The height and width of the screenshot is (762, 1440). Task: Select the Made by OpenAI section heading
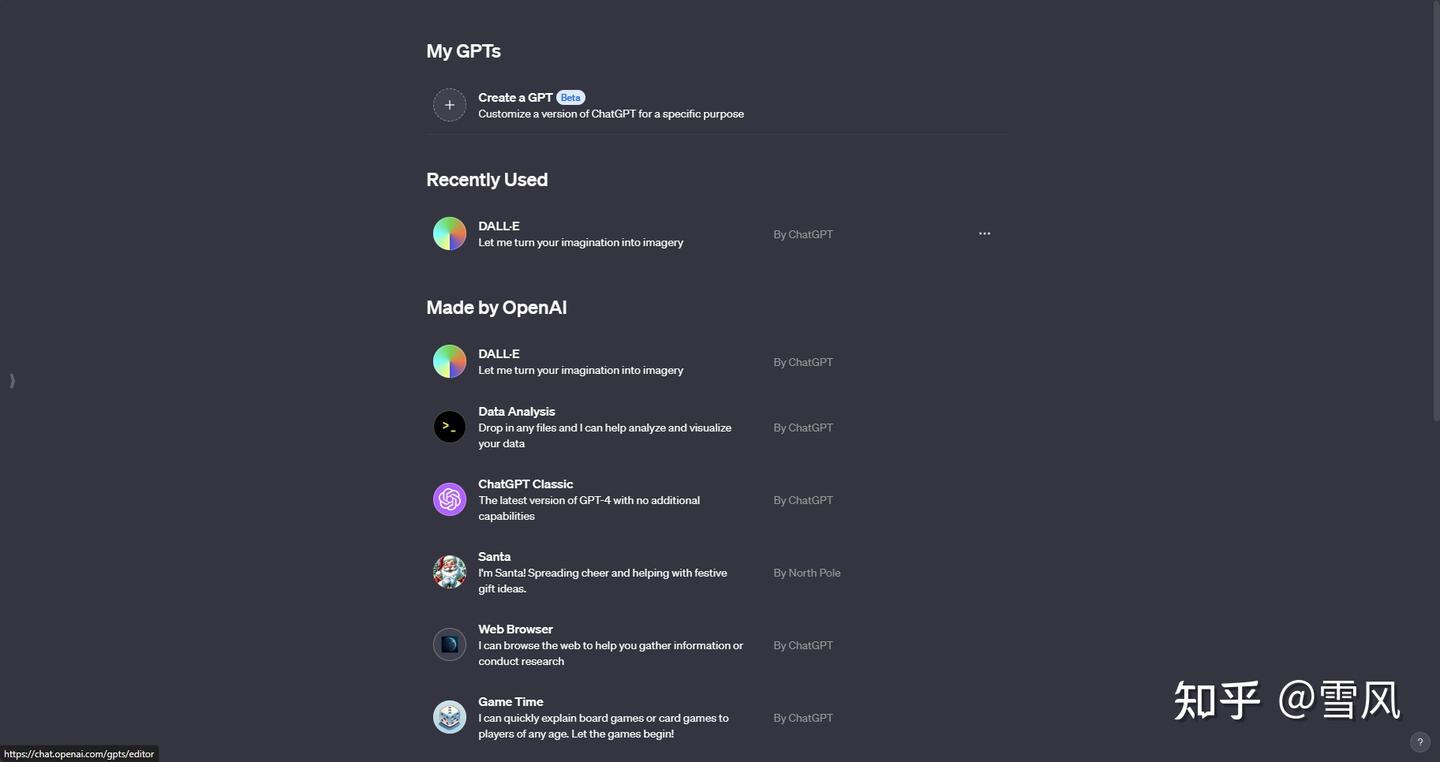tap(496, 307)
